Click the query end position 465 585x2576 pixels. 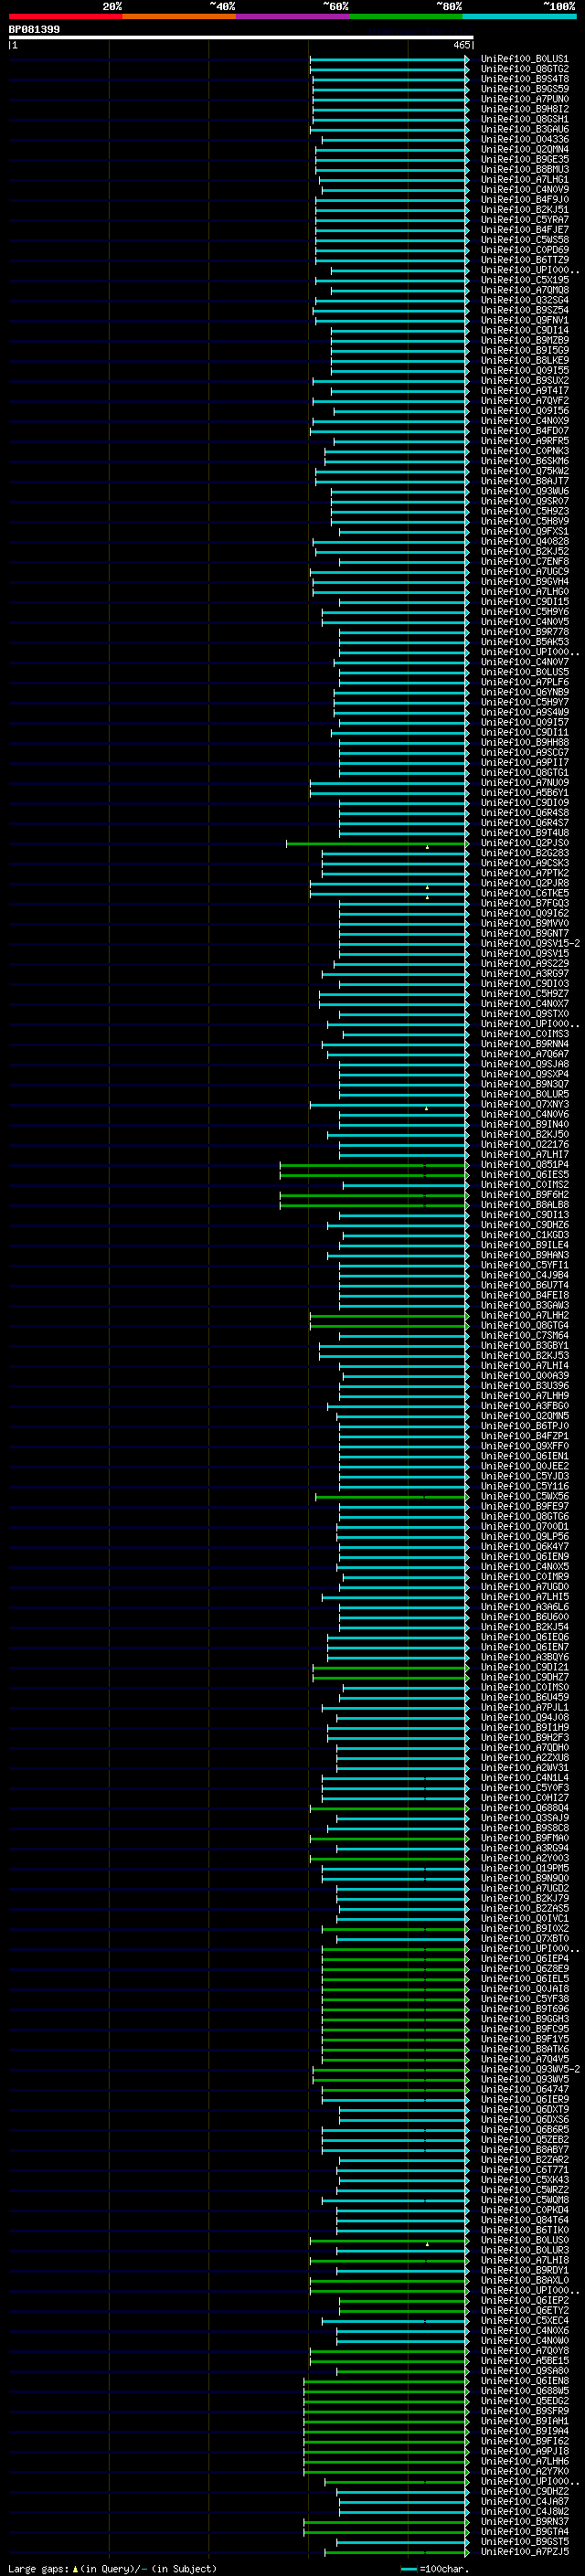[x=461, y=45]
